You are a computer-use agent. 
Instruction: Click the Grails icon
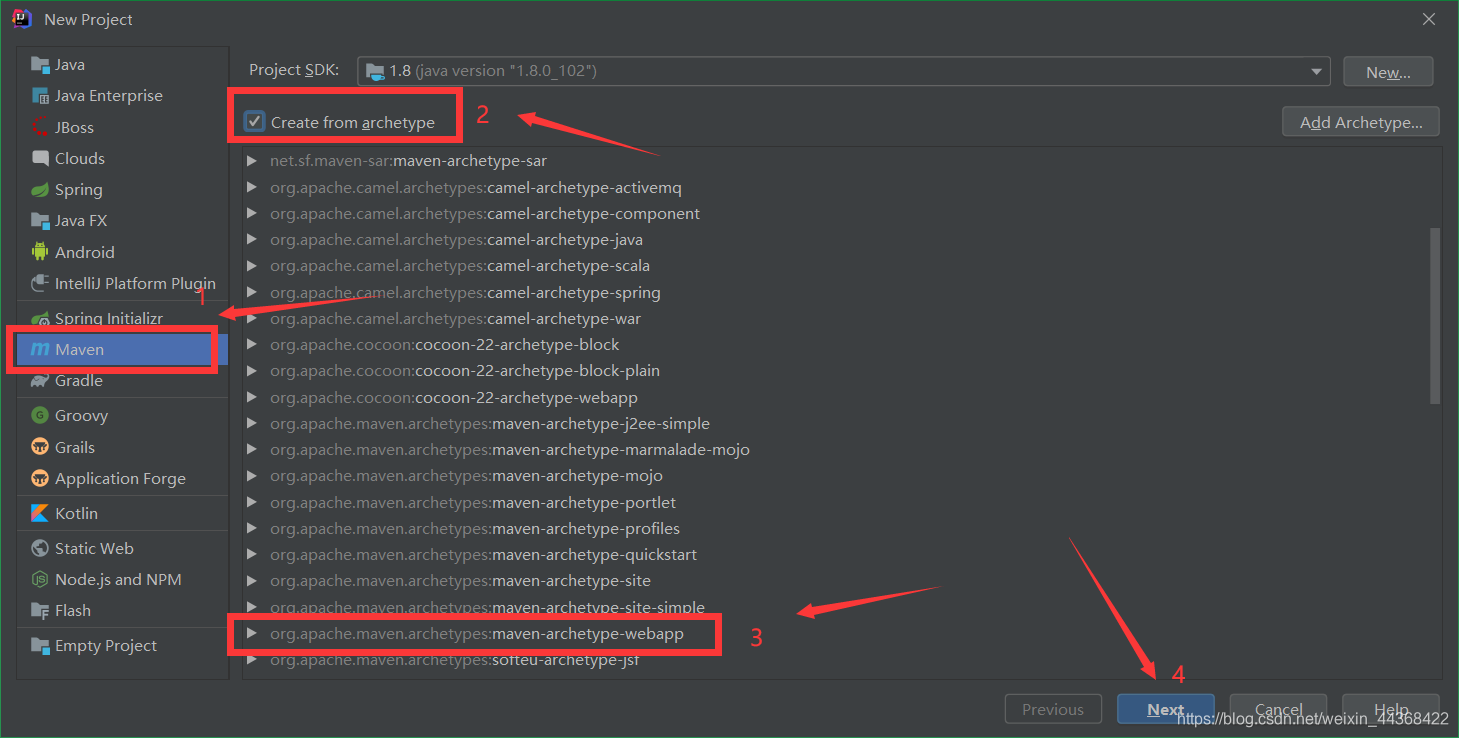(x=40, y=447)
